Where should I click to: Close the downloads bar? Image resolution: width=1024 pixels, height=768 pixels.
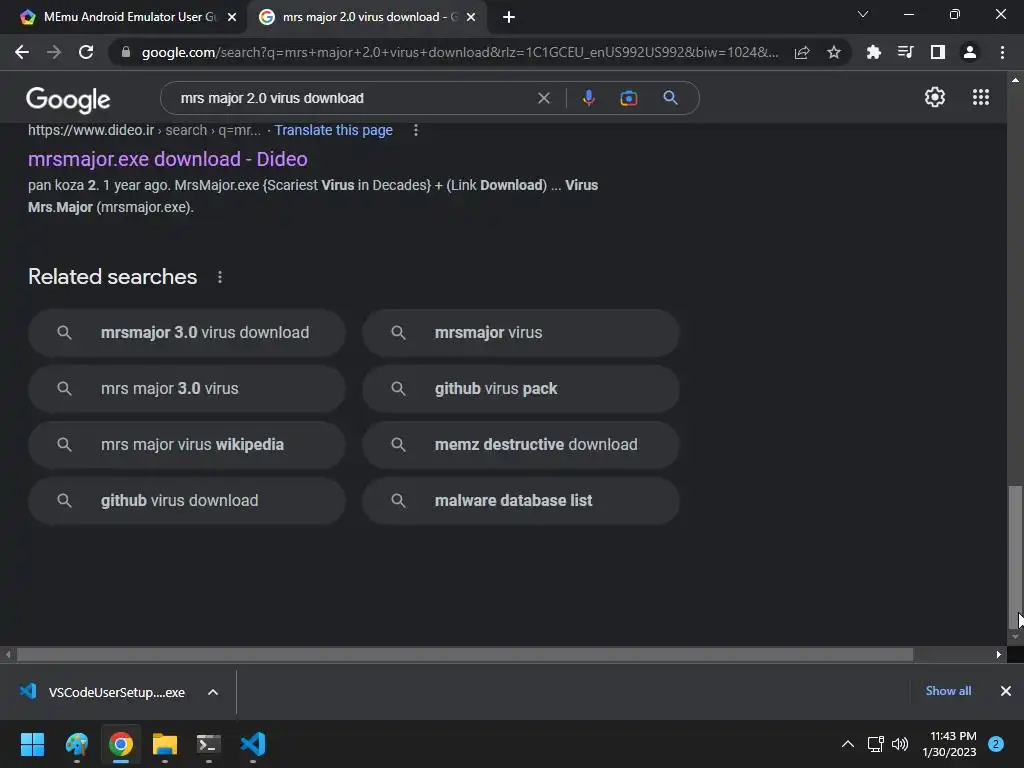pos(1006,691)
